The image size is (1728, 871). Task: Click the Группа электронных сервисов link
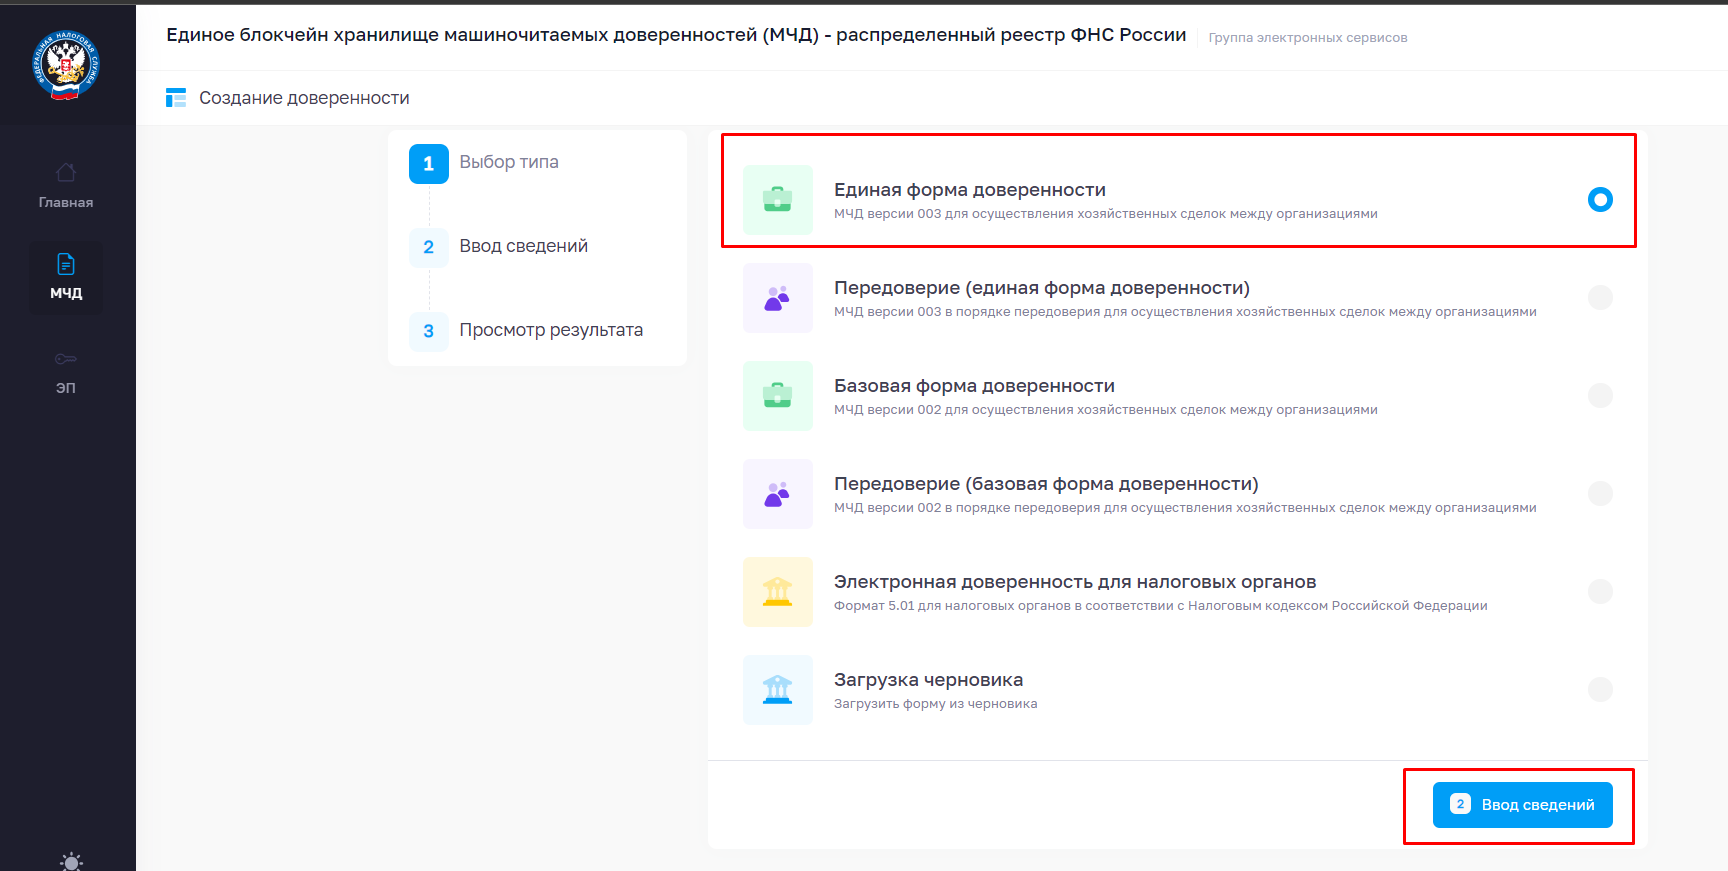tap(1308, 38)
